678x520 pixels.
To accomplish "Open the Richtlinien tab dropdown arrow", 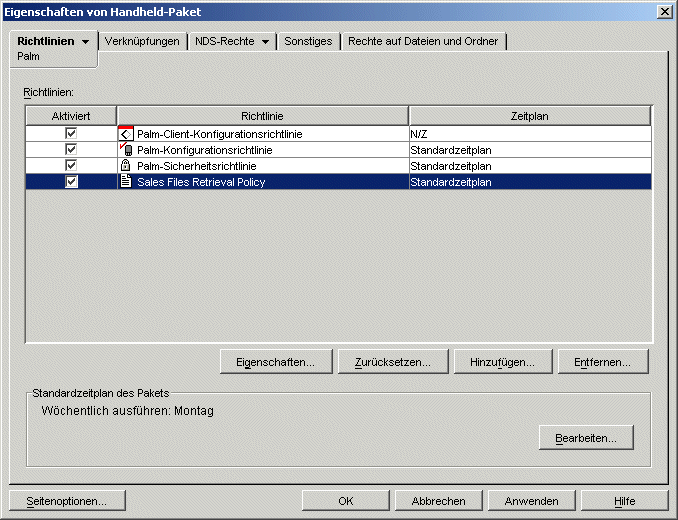I will pyautogui.click(x=86, y=42).
